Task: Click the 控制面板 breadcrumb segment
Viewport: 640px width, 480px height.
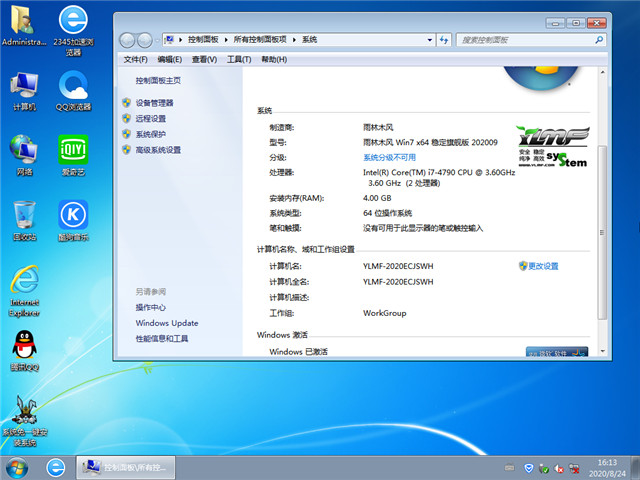Action: 203,40
